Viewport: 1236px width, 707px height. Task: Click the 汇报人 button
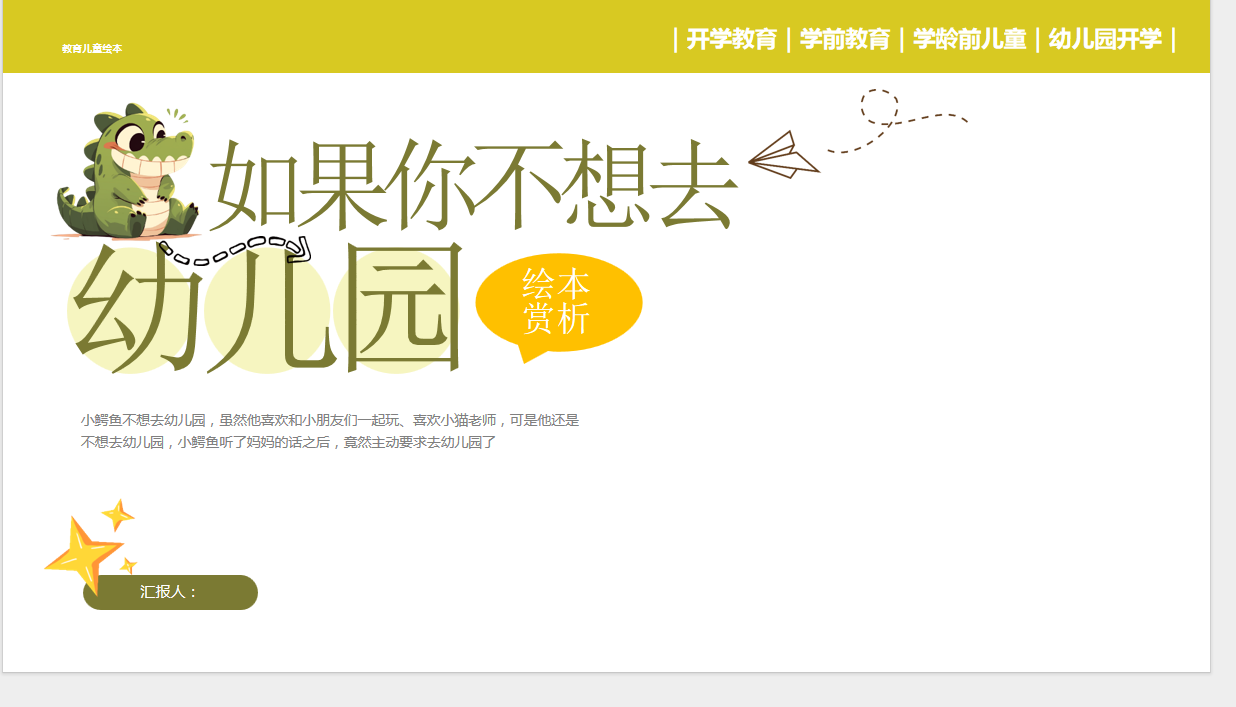tap(170, 592)
